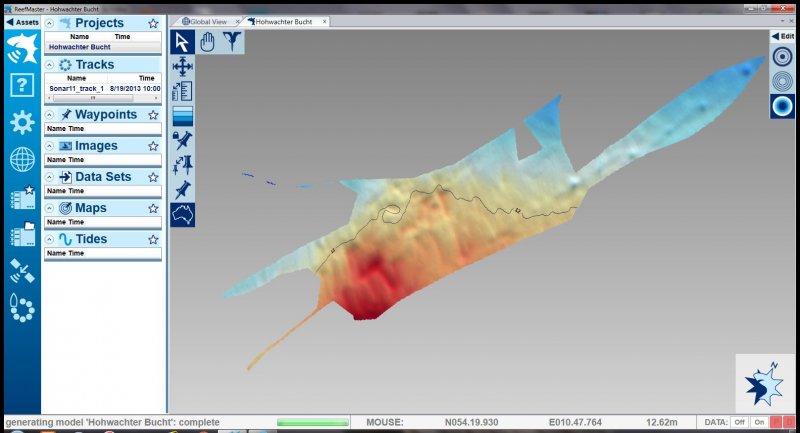The width and height of the screenshot is (800, 433).
Task: Click the Tracks Name column header
Action: tap(77, 78)
